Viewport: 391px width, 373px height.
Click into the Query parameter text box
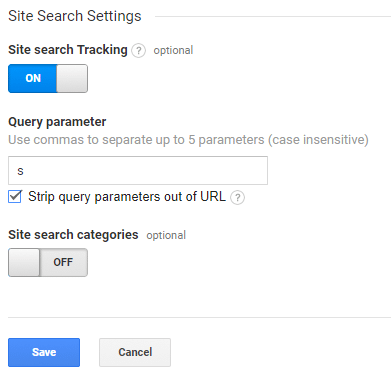(138, 170)
